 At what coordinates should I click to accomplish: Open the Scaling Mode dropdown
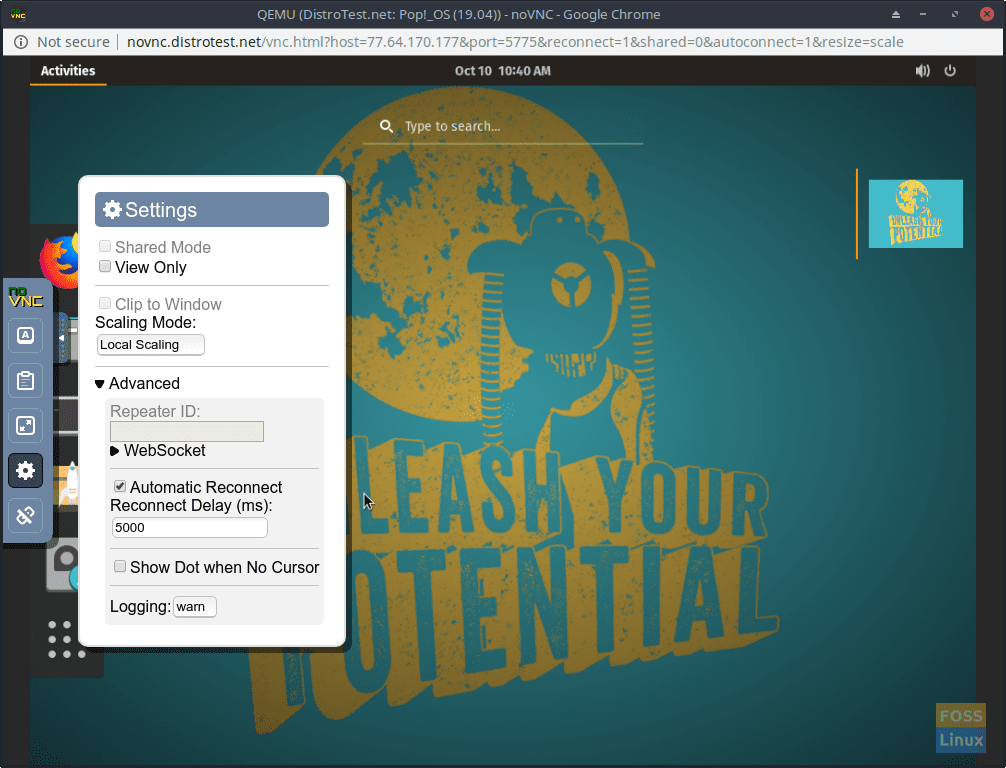(151, 345)
